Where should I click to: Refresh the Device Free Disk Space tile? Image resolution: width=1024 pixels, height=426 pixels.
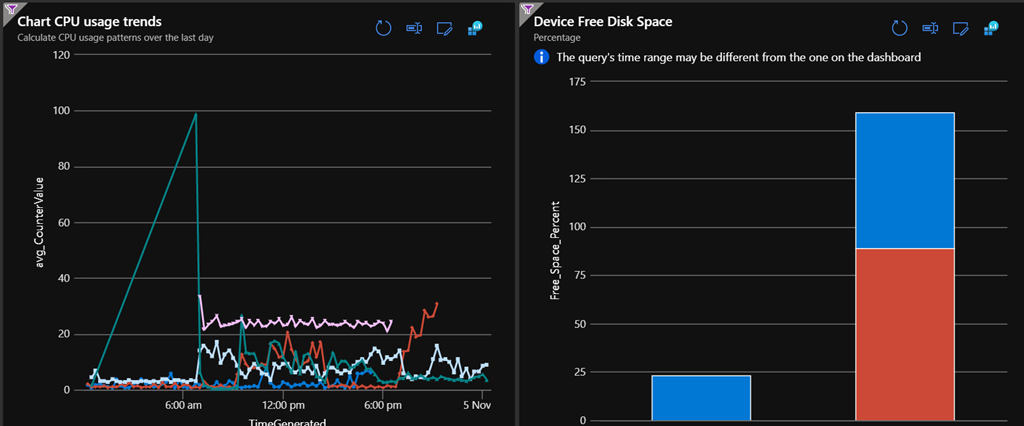[x=899, y=27]
